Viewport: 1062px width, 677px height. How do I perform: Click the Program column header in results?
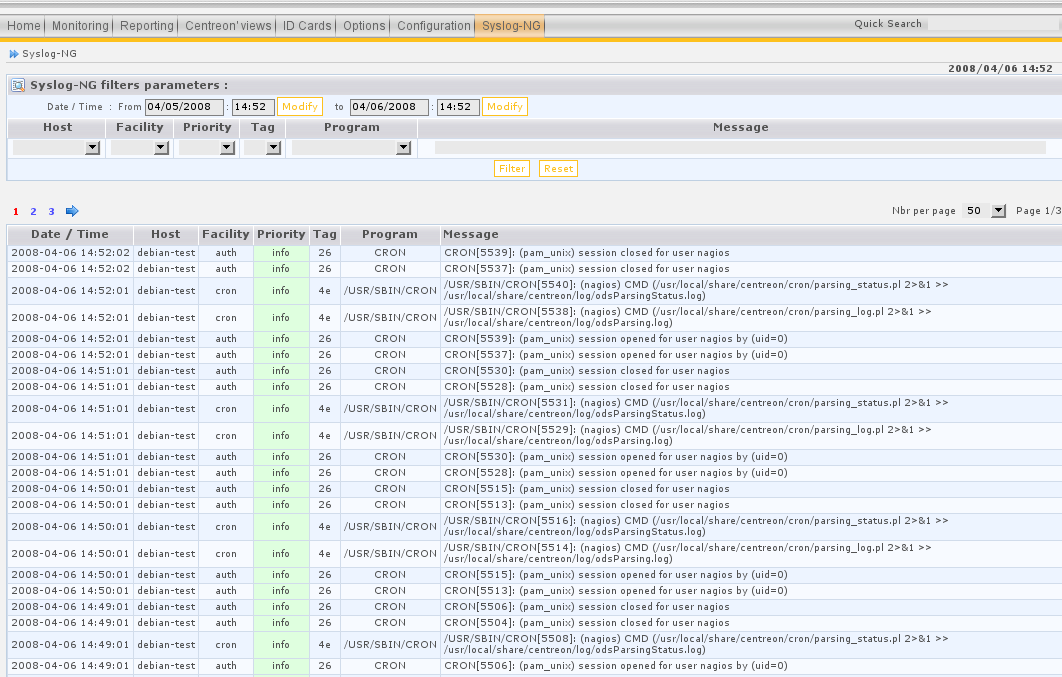(389, 234)
